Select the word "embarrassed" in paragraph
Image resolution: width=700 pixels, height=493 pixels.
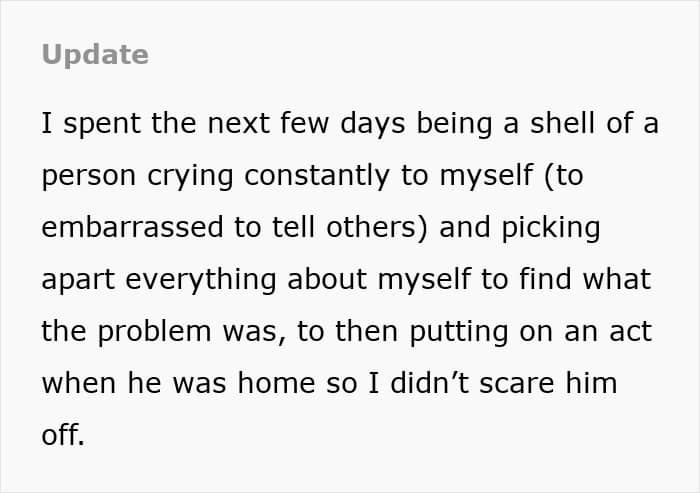point(132,227)
